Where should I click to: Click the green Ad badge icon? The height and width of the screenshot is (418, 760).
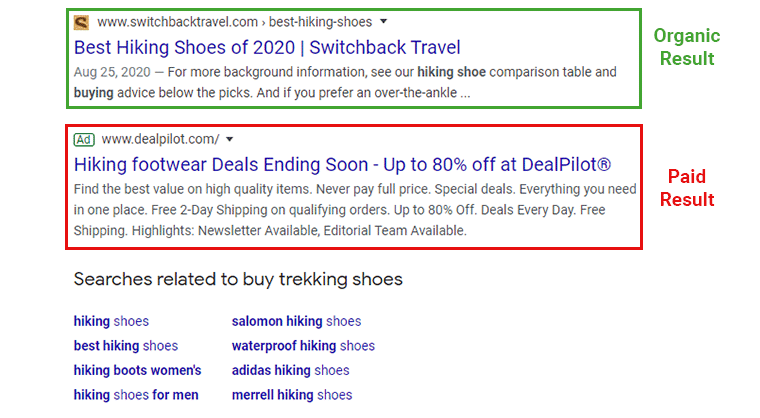pos(84,139)
